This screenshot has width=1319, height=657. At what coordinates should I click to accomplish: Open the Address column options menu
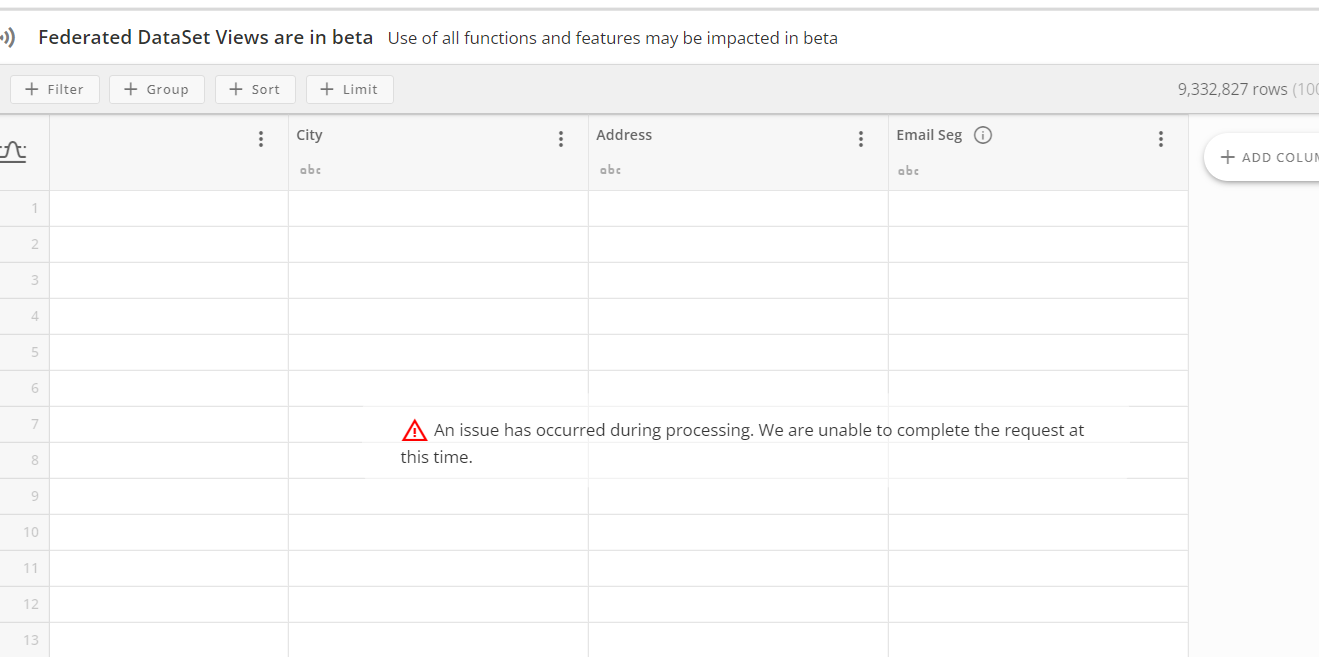point(861,138)
